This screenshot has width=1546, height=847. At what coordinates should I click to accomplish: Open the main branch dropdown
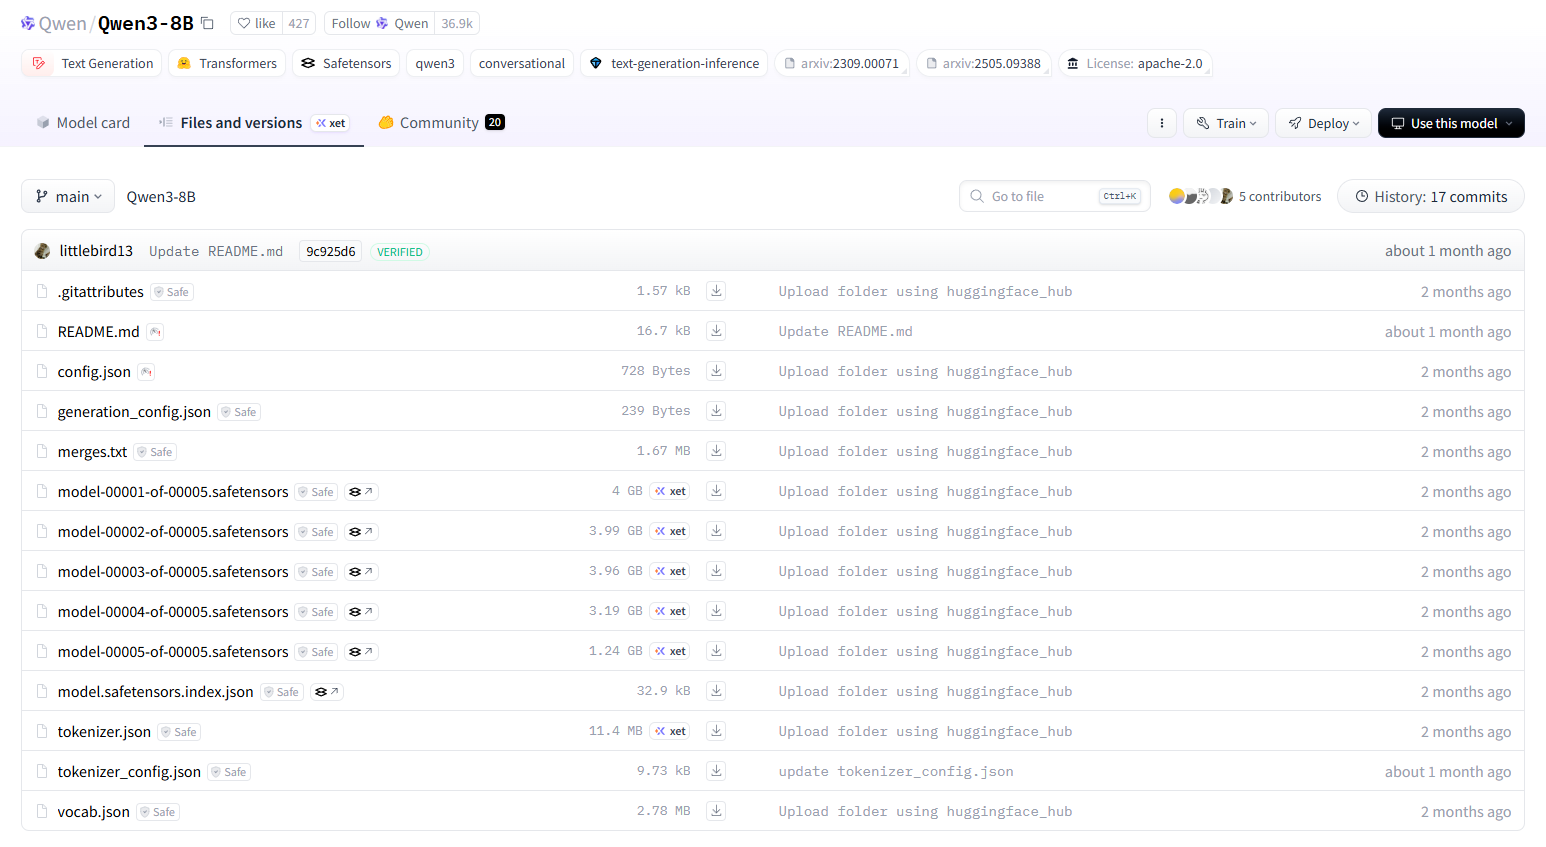coord(68,196)
